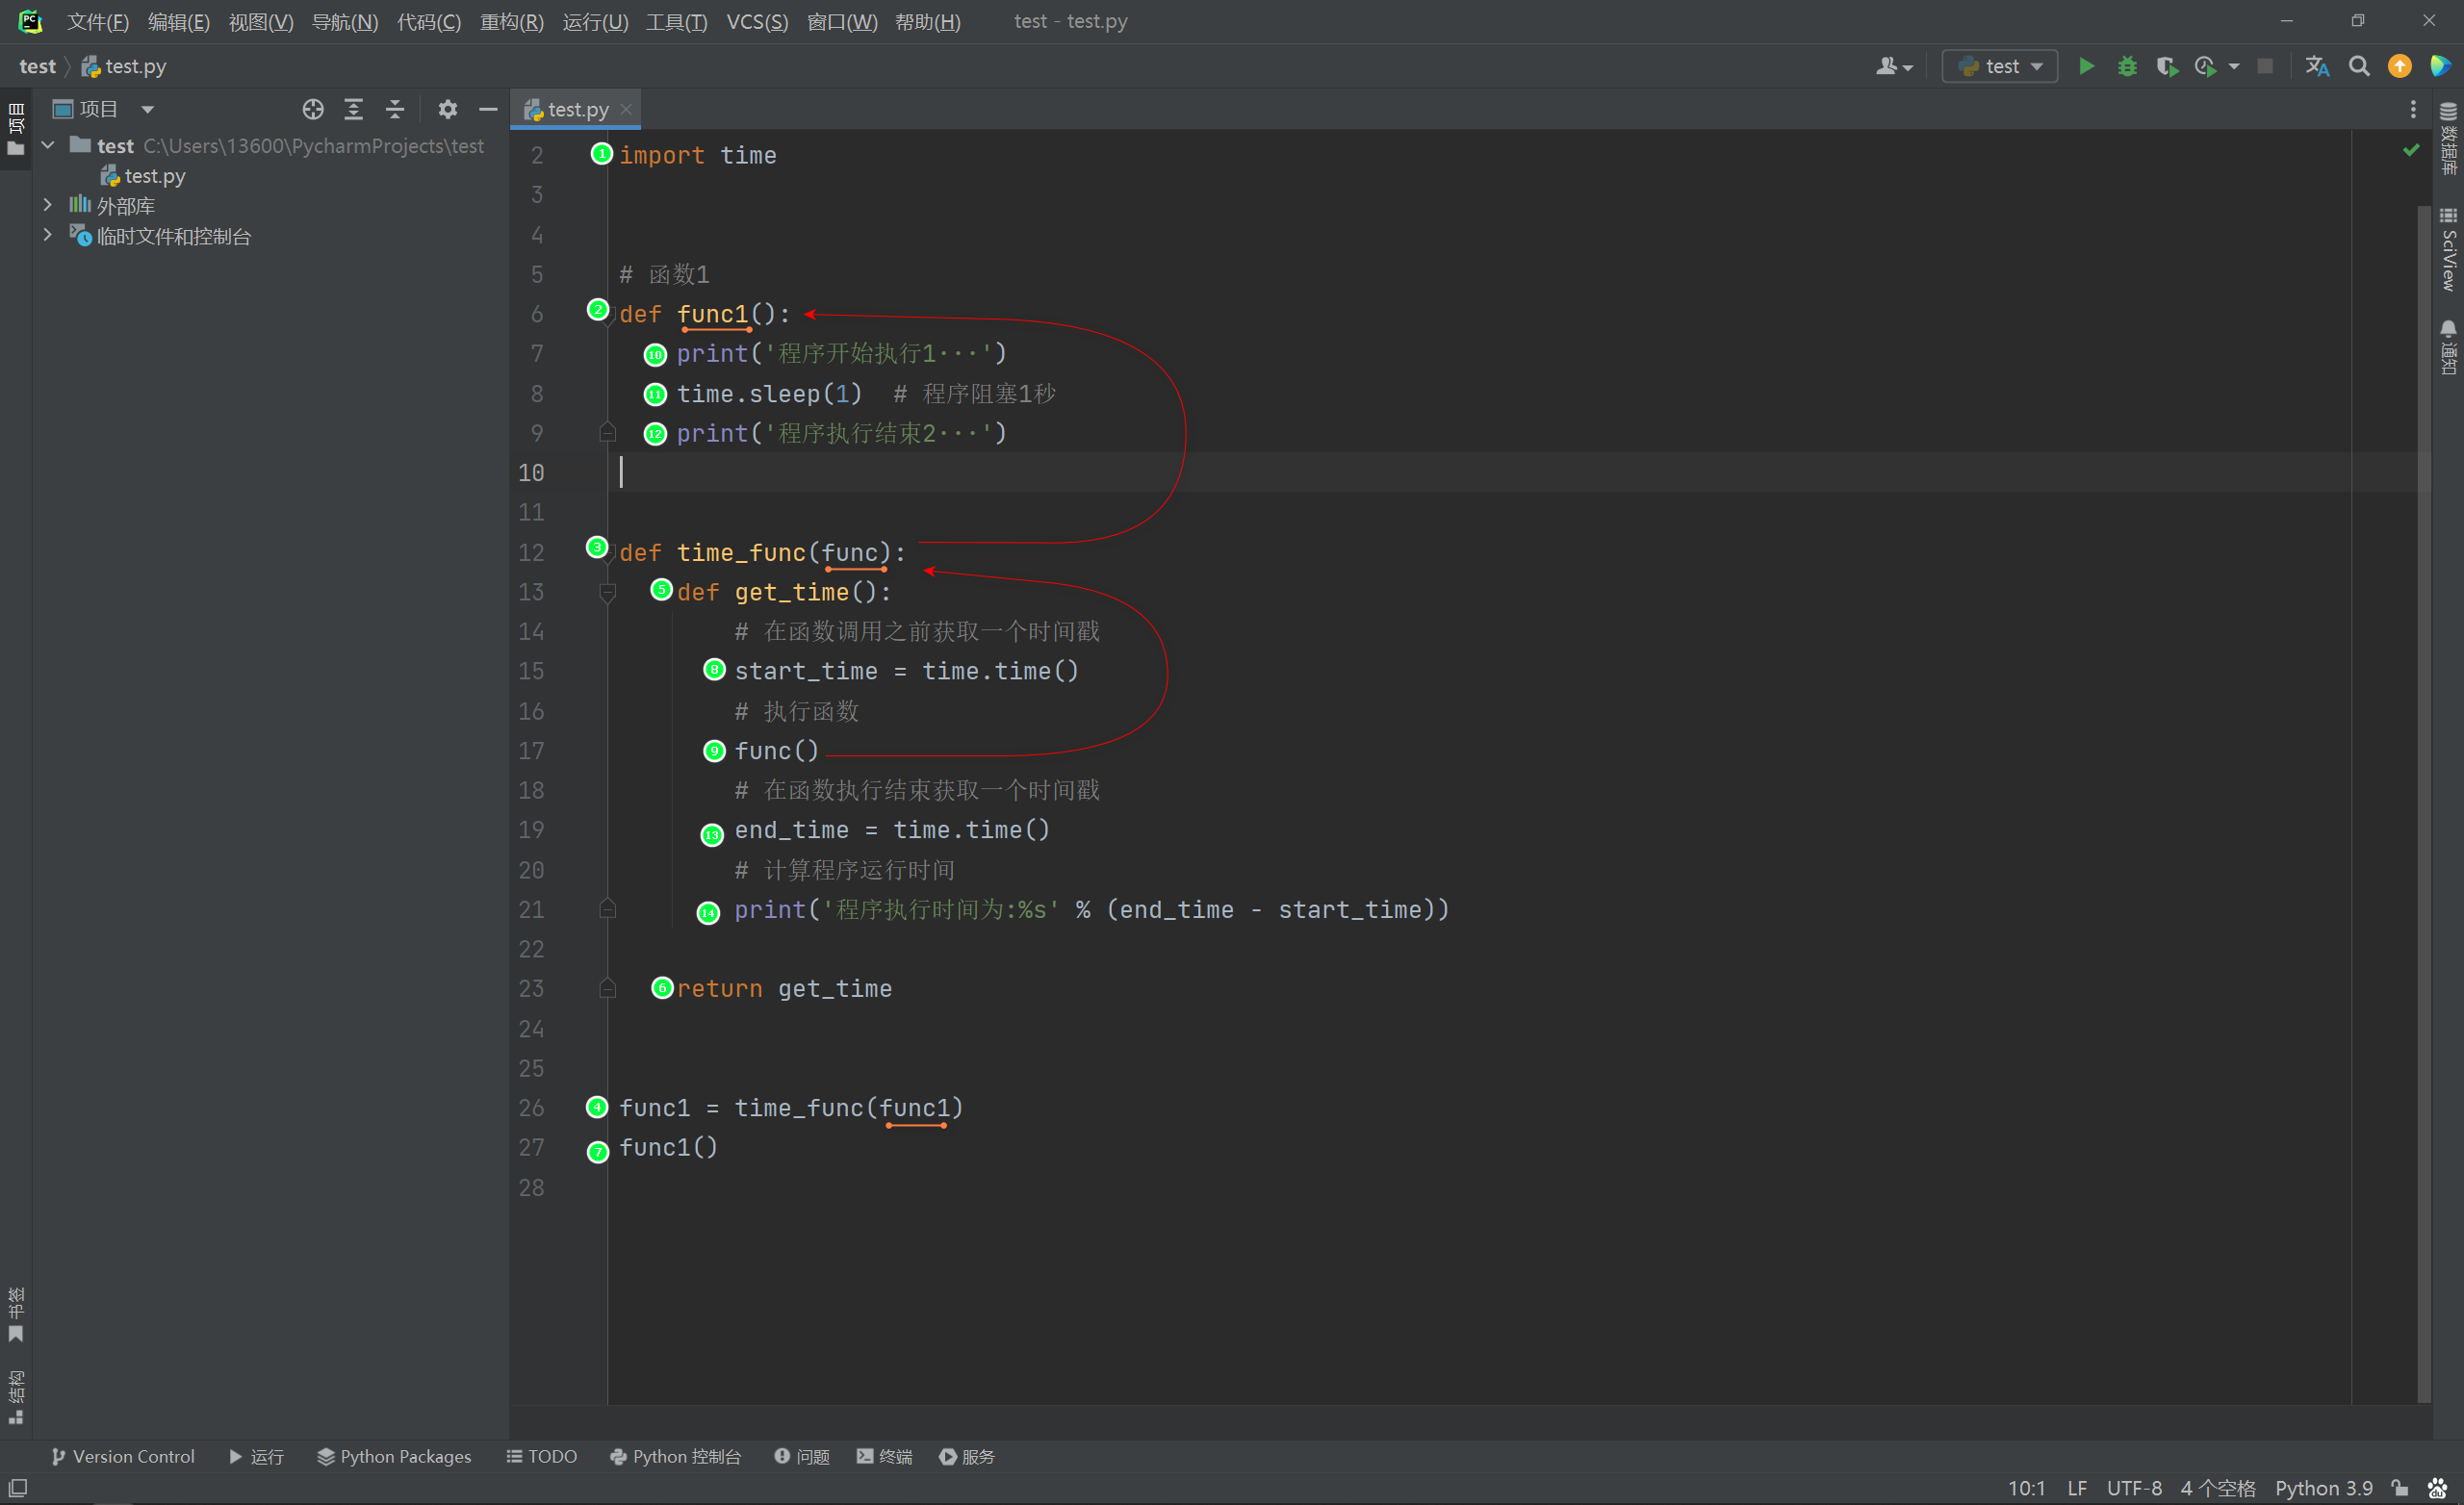Viewport: 2464px width, 1505px height.
Task: Click test breadcrumb in navigation bar
Action: pyautogui.click(x=37, y=66)
